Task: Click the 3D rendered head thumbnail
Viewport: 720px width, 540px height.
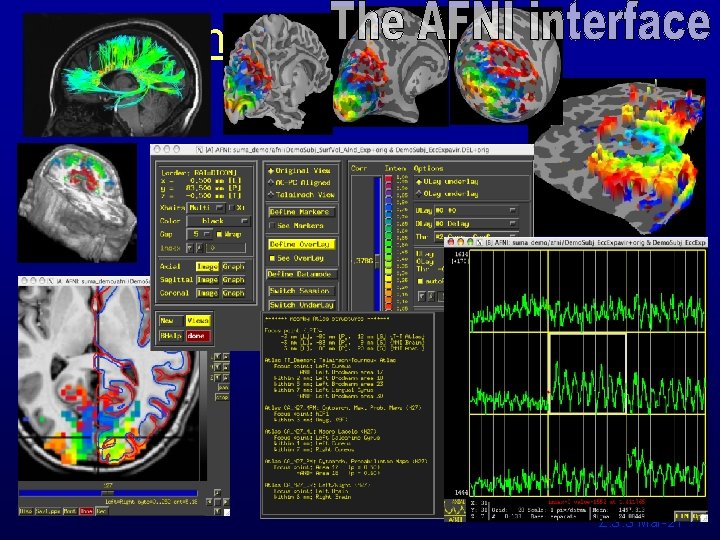Action: [x=77, y=202]
